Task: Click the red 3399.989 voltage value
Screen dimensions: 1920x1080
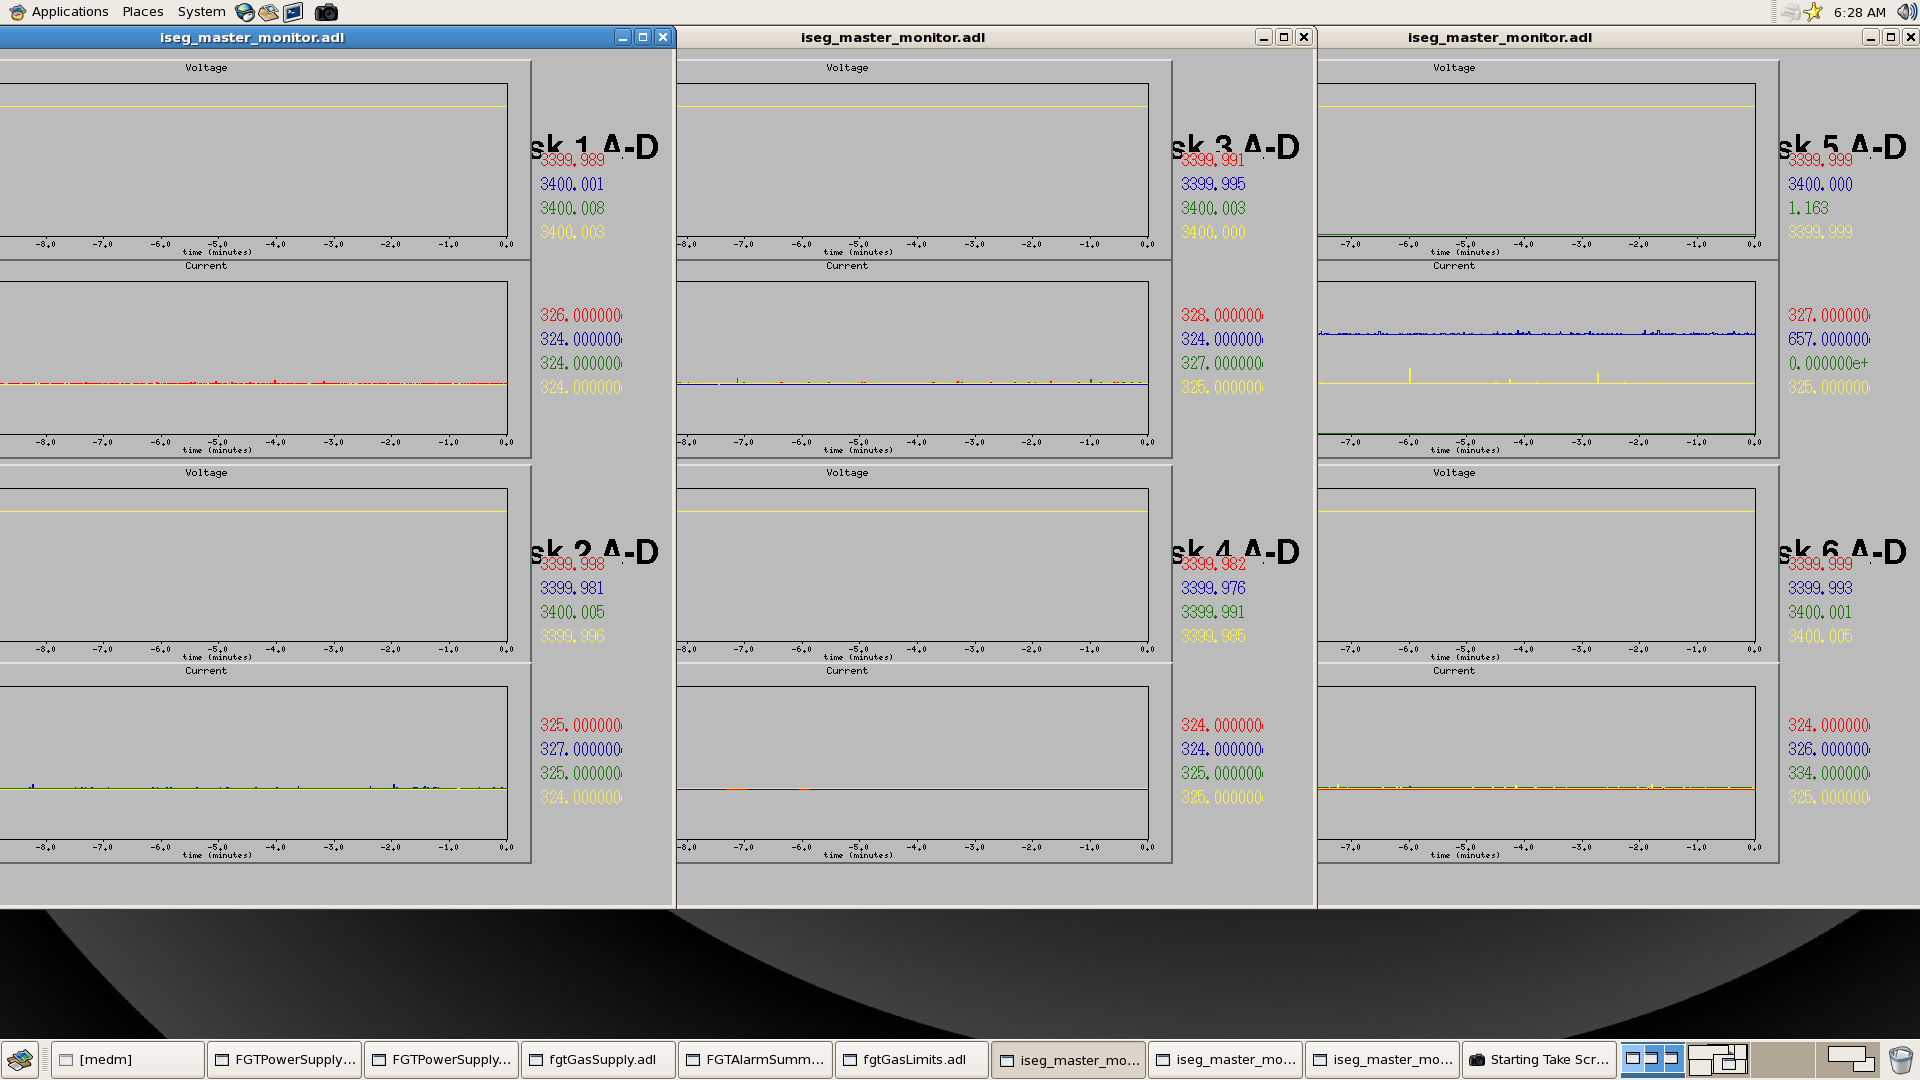Action: click(572, 160)
